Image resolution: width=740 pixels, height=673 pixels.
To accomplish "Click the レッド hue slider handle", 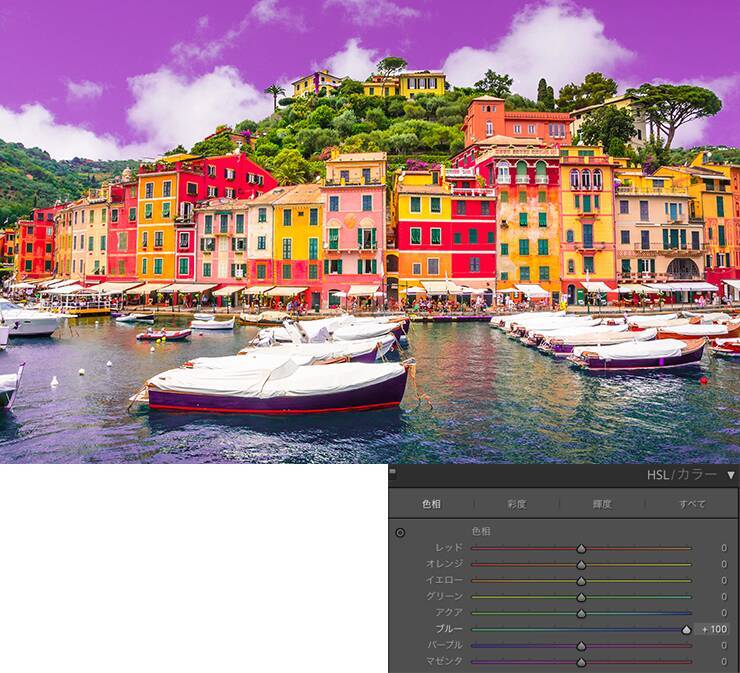I will (581, 548).
